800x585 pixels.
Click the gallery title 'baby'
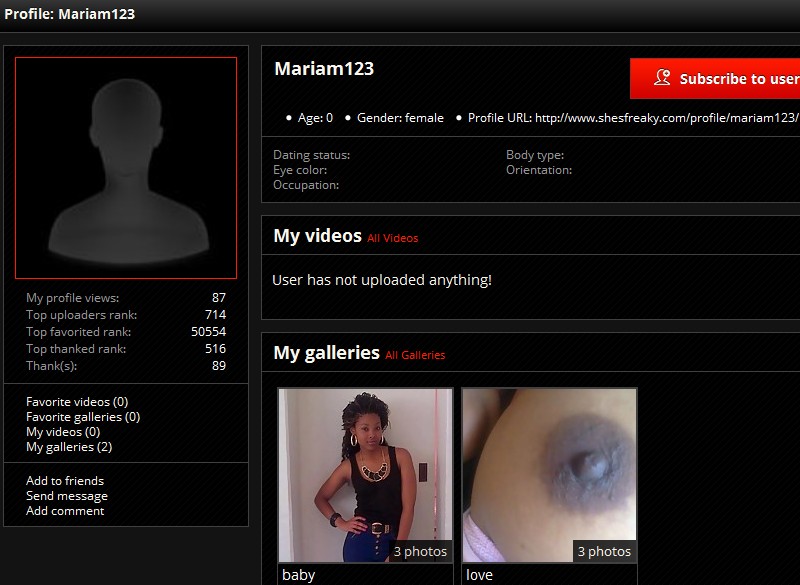click(298, 575)
